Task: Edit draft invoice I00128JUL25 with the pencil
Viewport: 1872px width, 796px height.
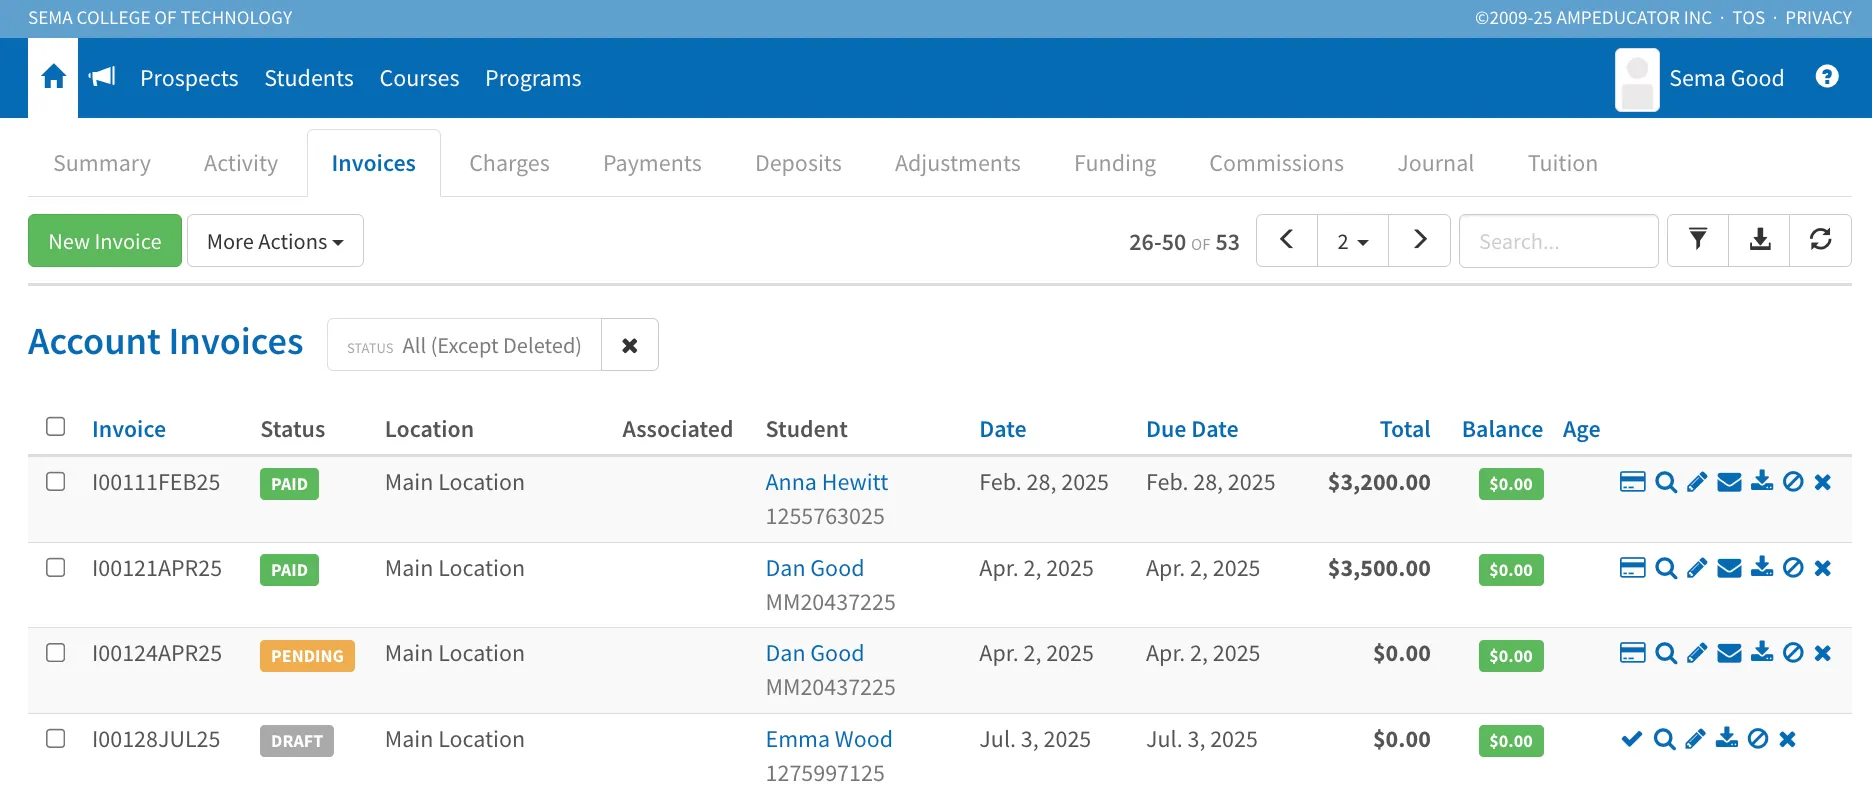Action: click(1695, 739)
